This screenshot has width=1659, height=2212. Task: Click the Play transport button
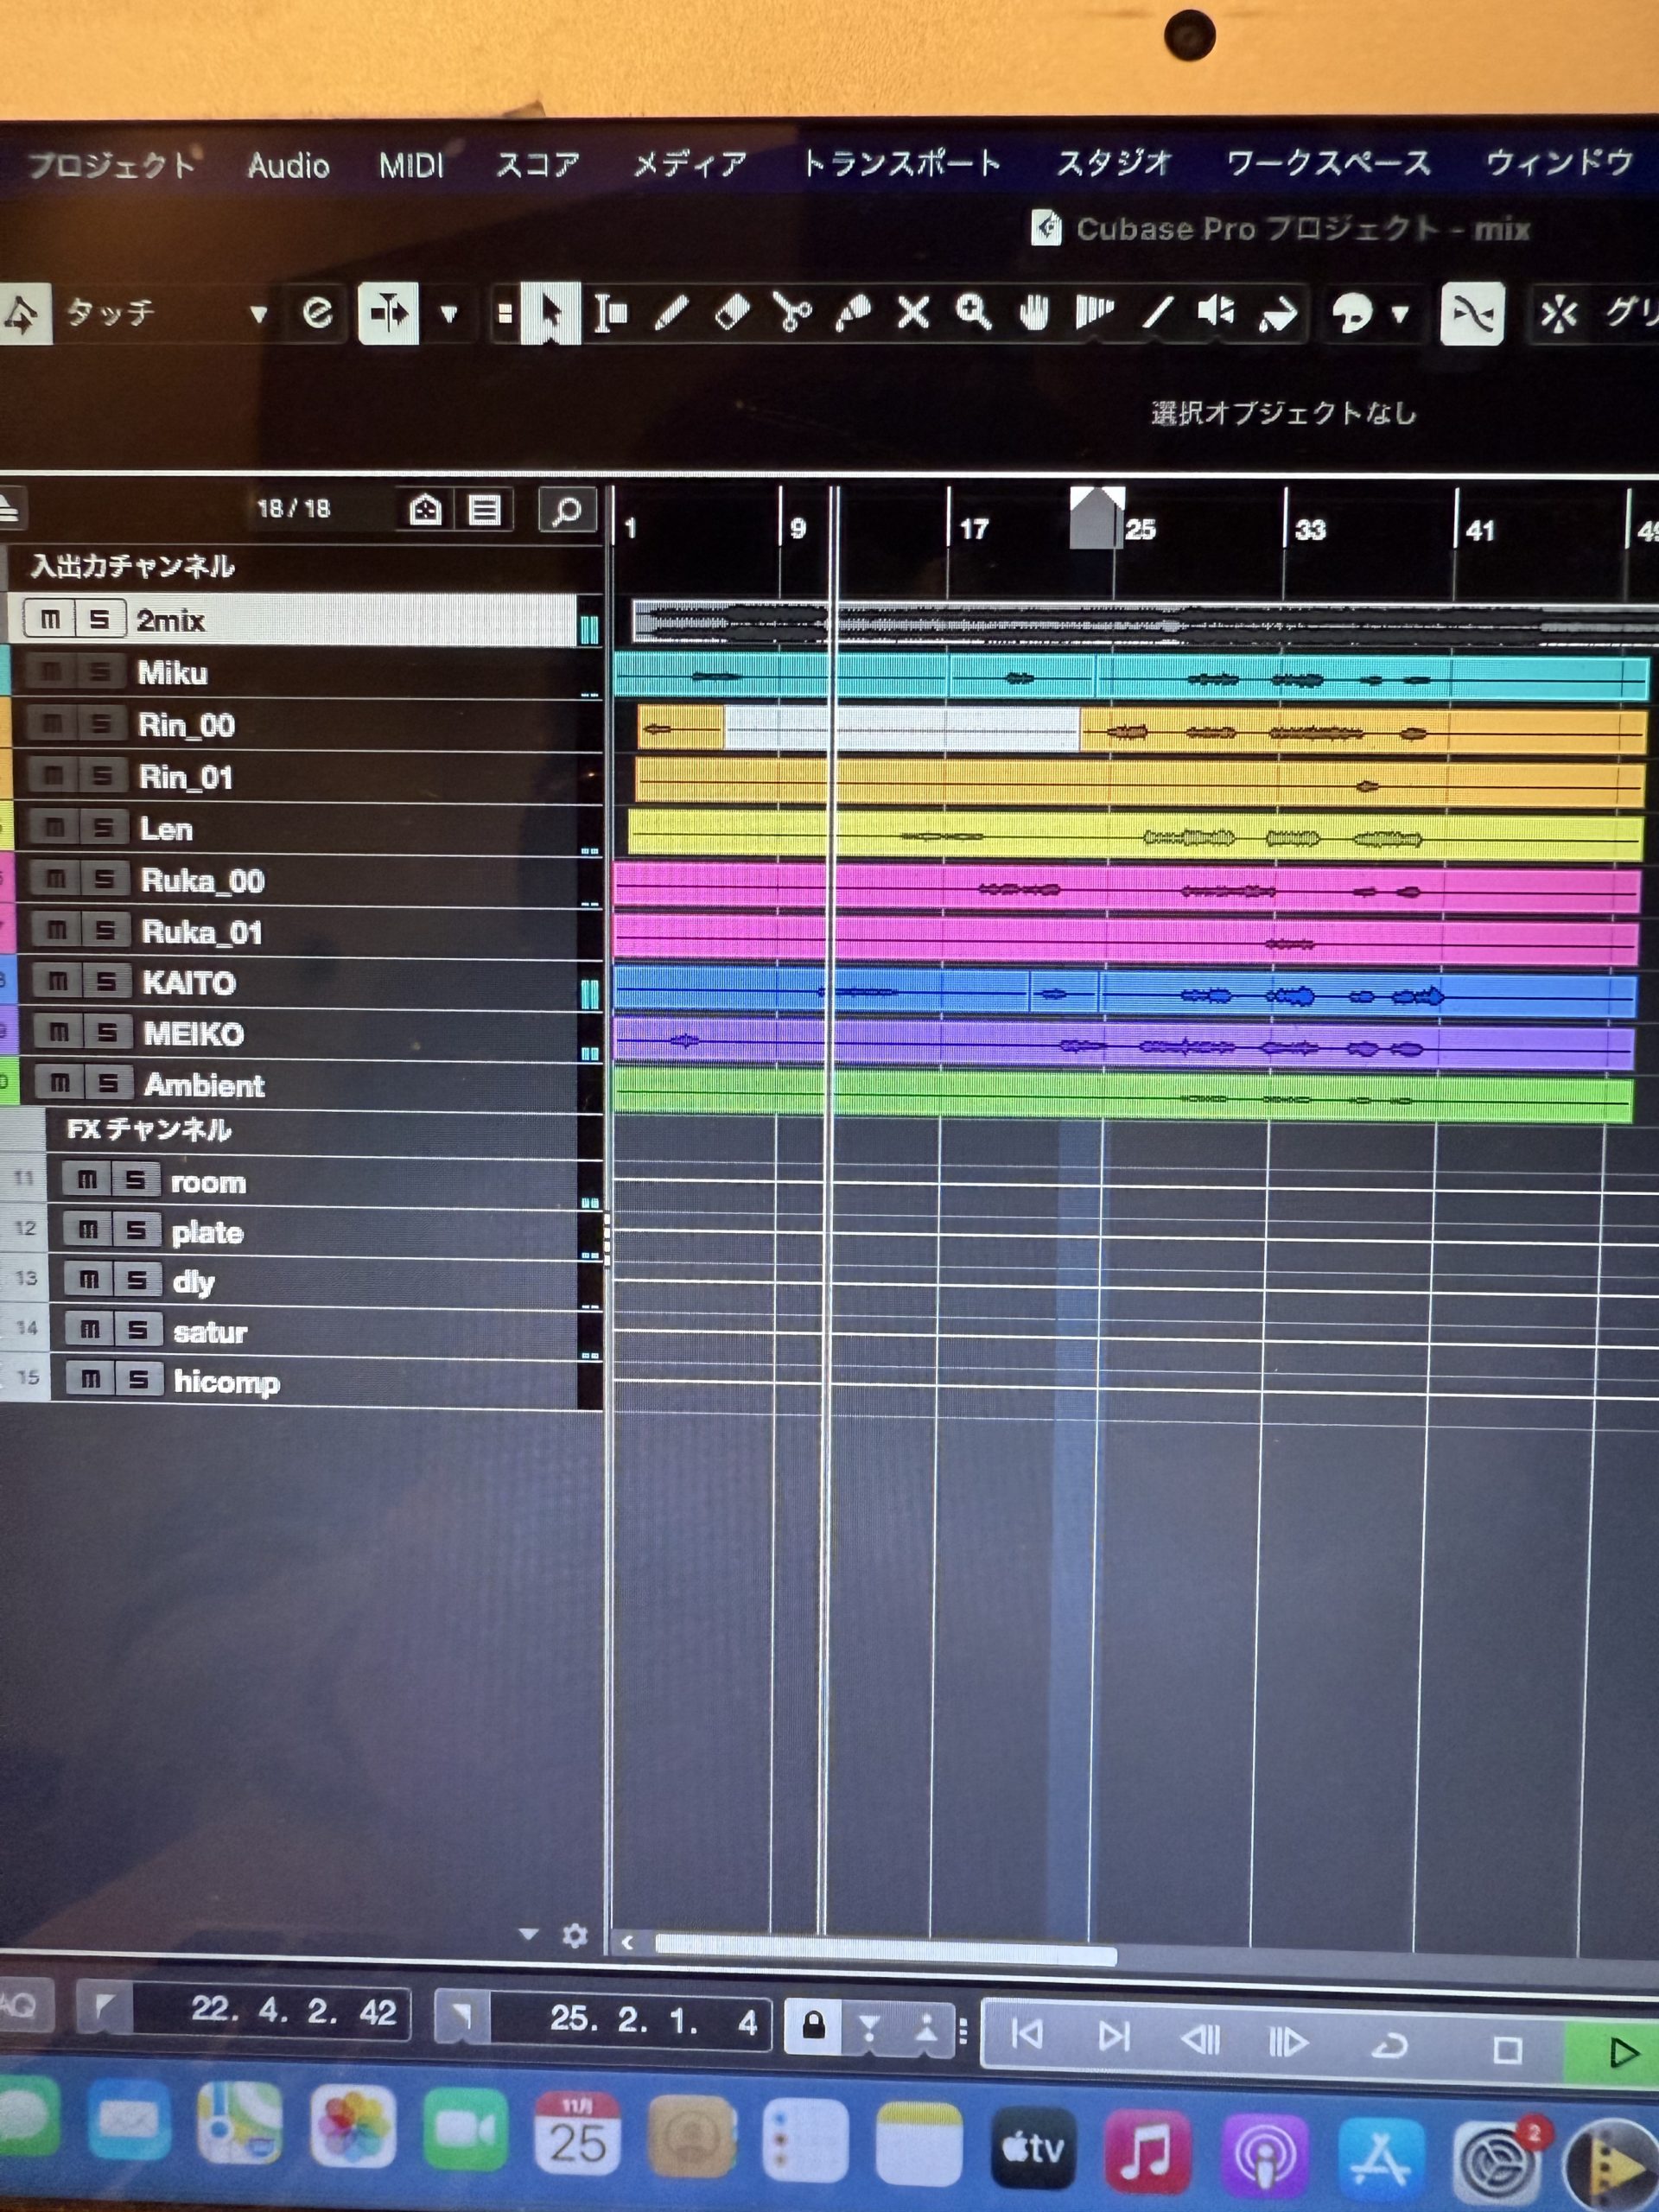[1622, 2053]
